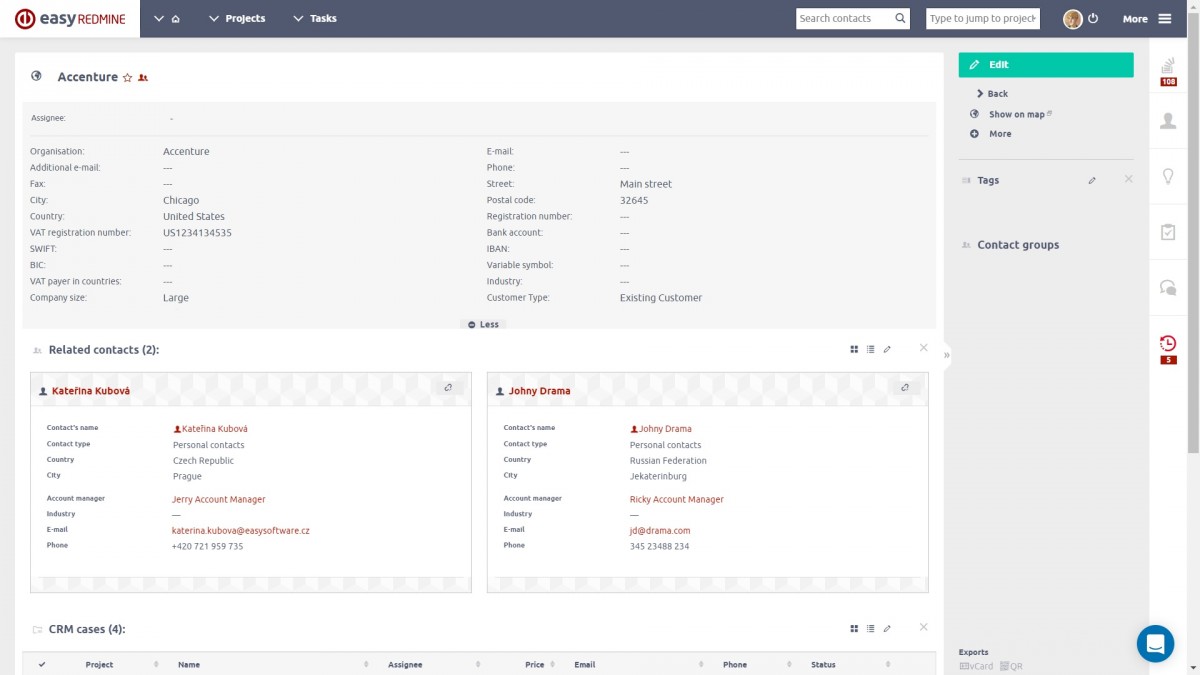This screenshot has height=675, width=1200.
Task: Email katerina.kubova@easysoftware.cz
Action: pyautogui.click(x=241, y=531)
